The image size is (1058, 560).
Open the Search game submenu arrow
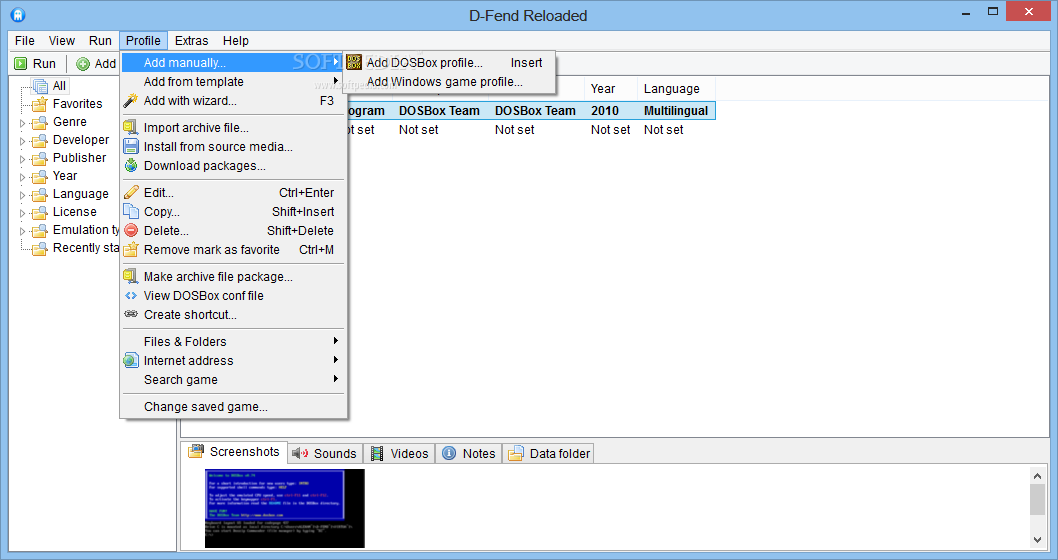[335, 379]
